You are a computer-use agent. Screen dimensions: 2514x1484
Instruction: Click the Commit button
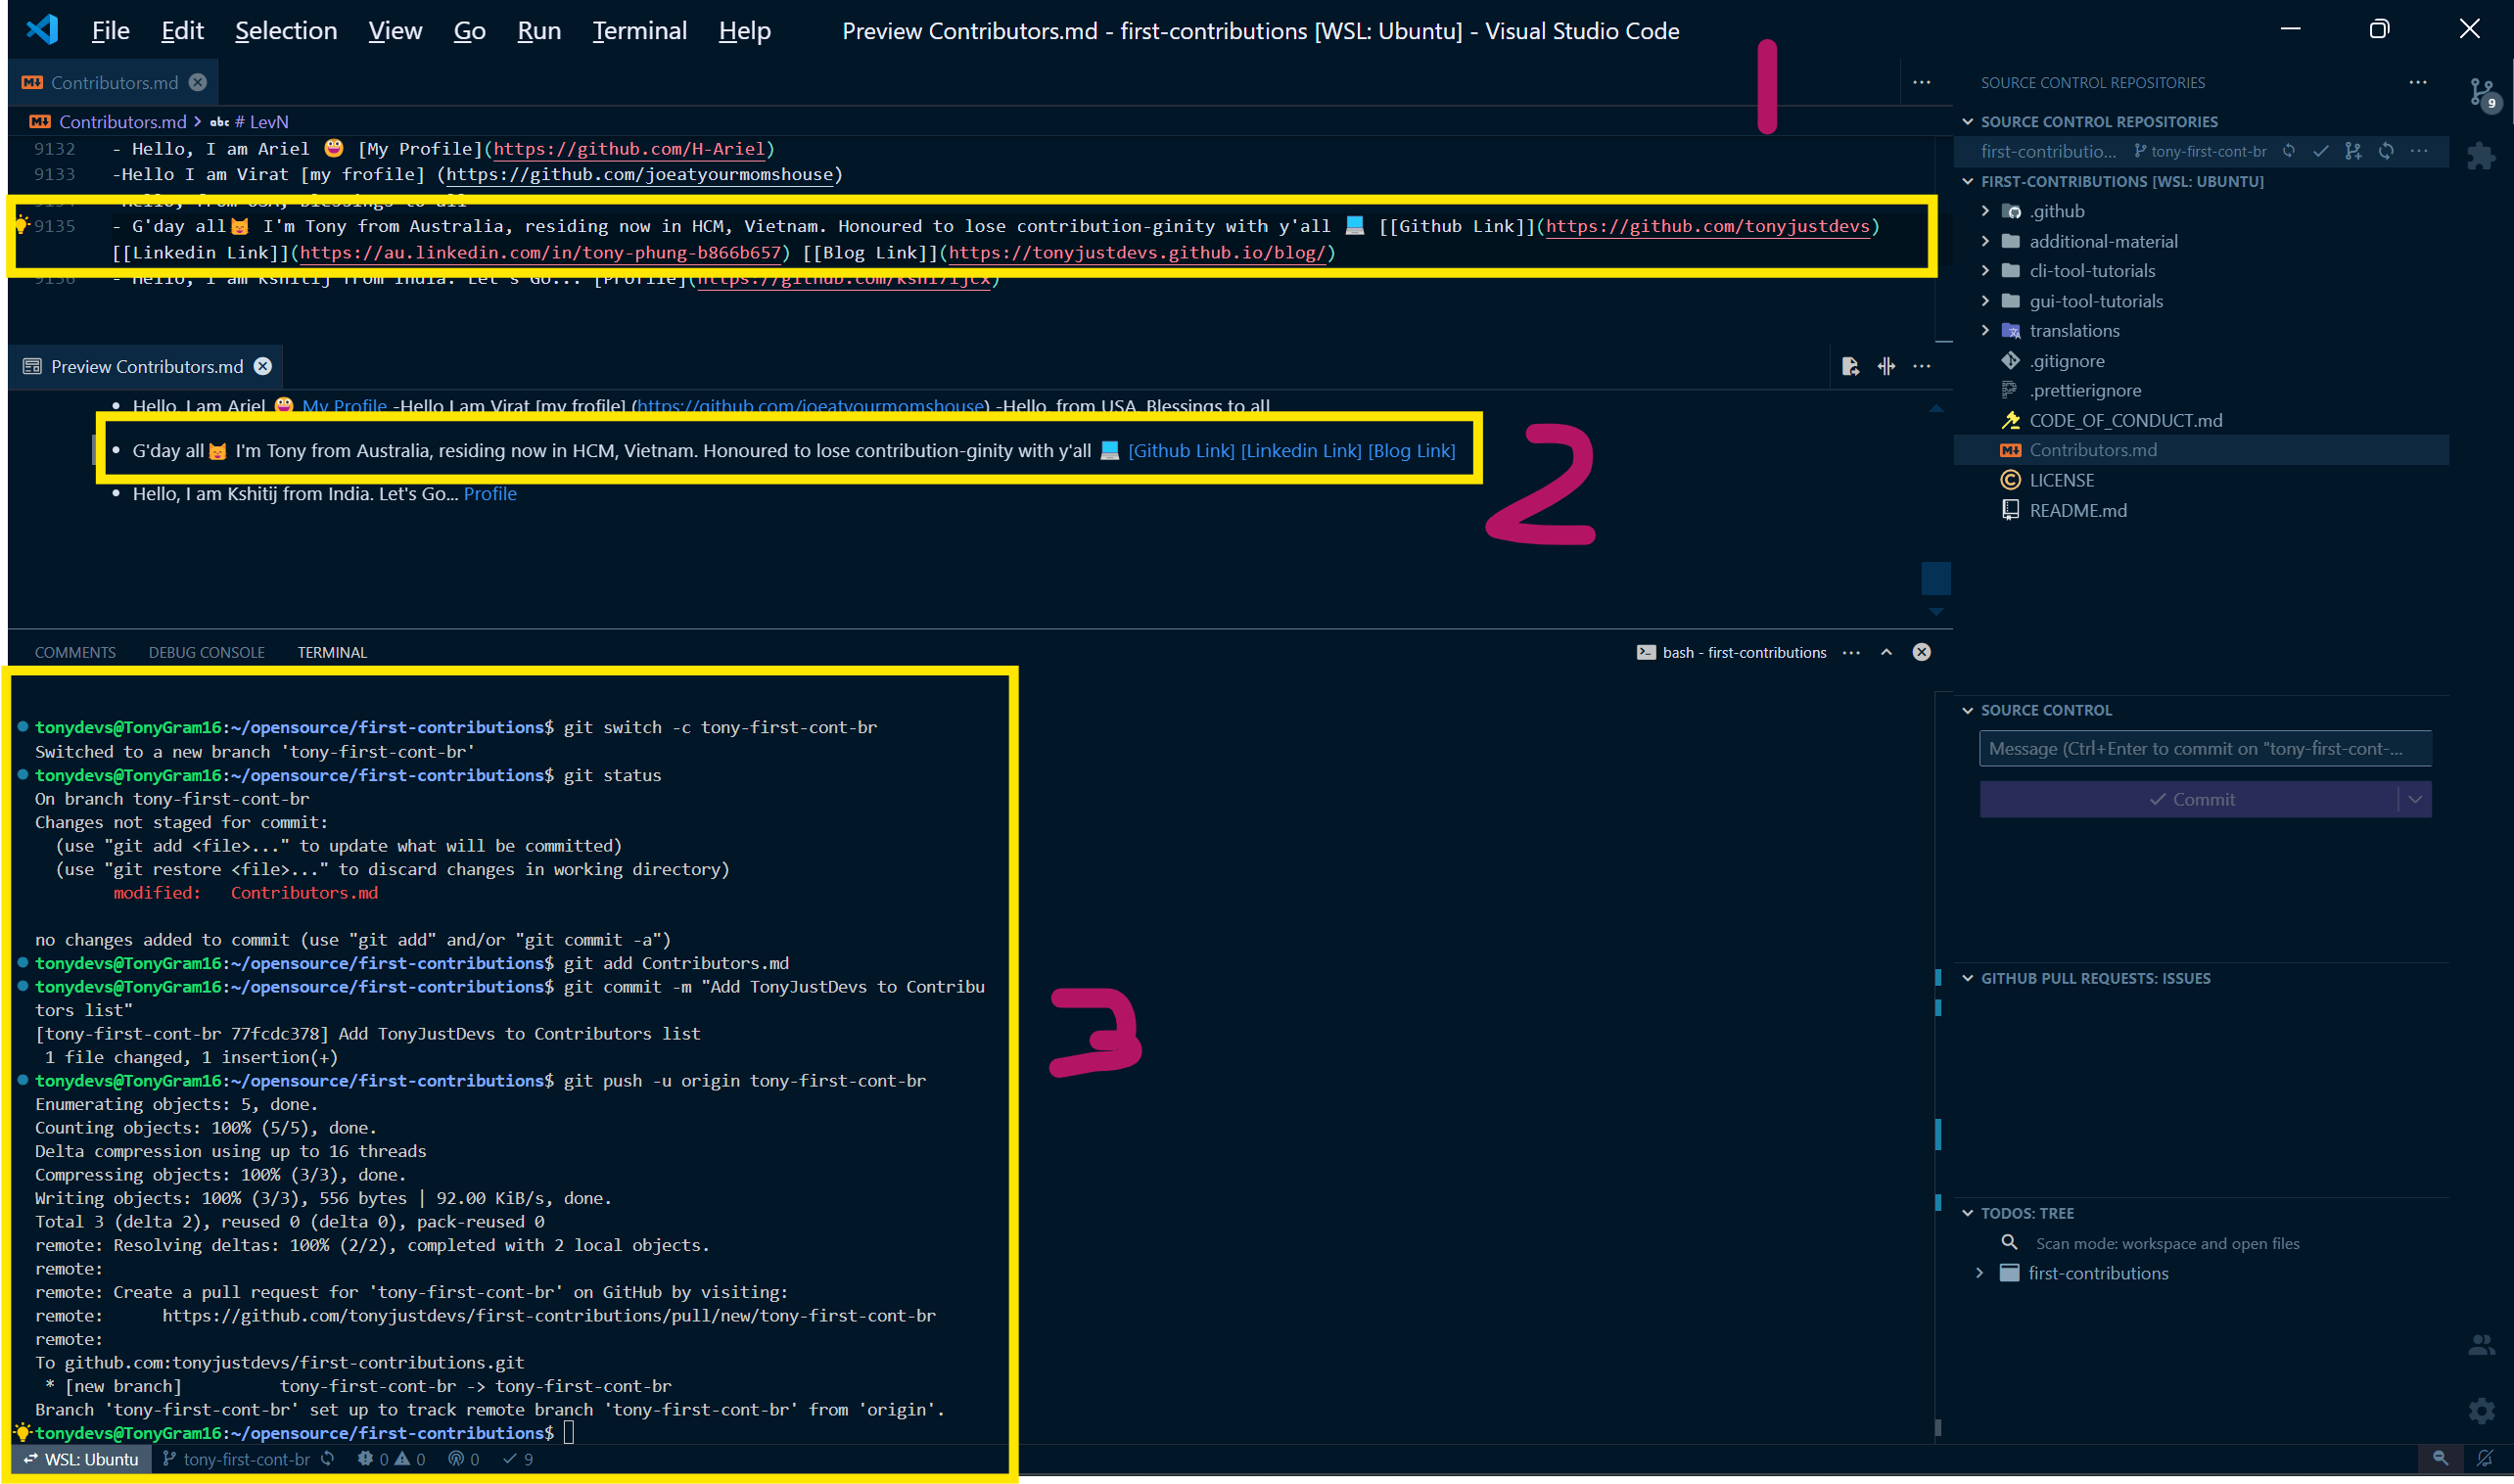pyautogui.click(x=2190, y=799)
